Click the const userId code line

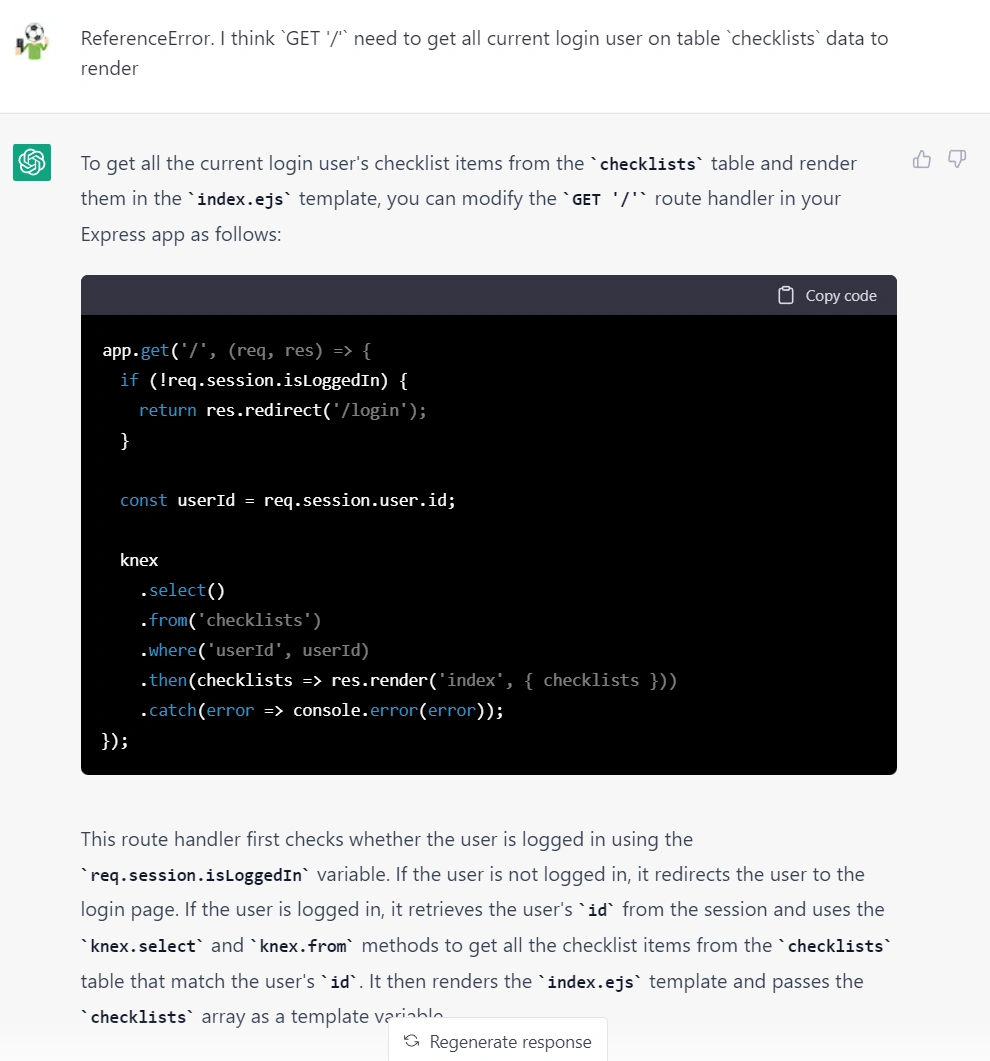(288, 500)
